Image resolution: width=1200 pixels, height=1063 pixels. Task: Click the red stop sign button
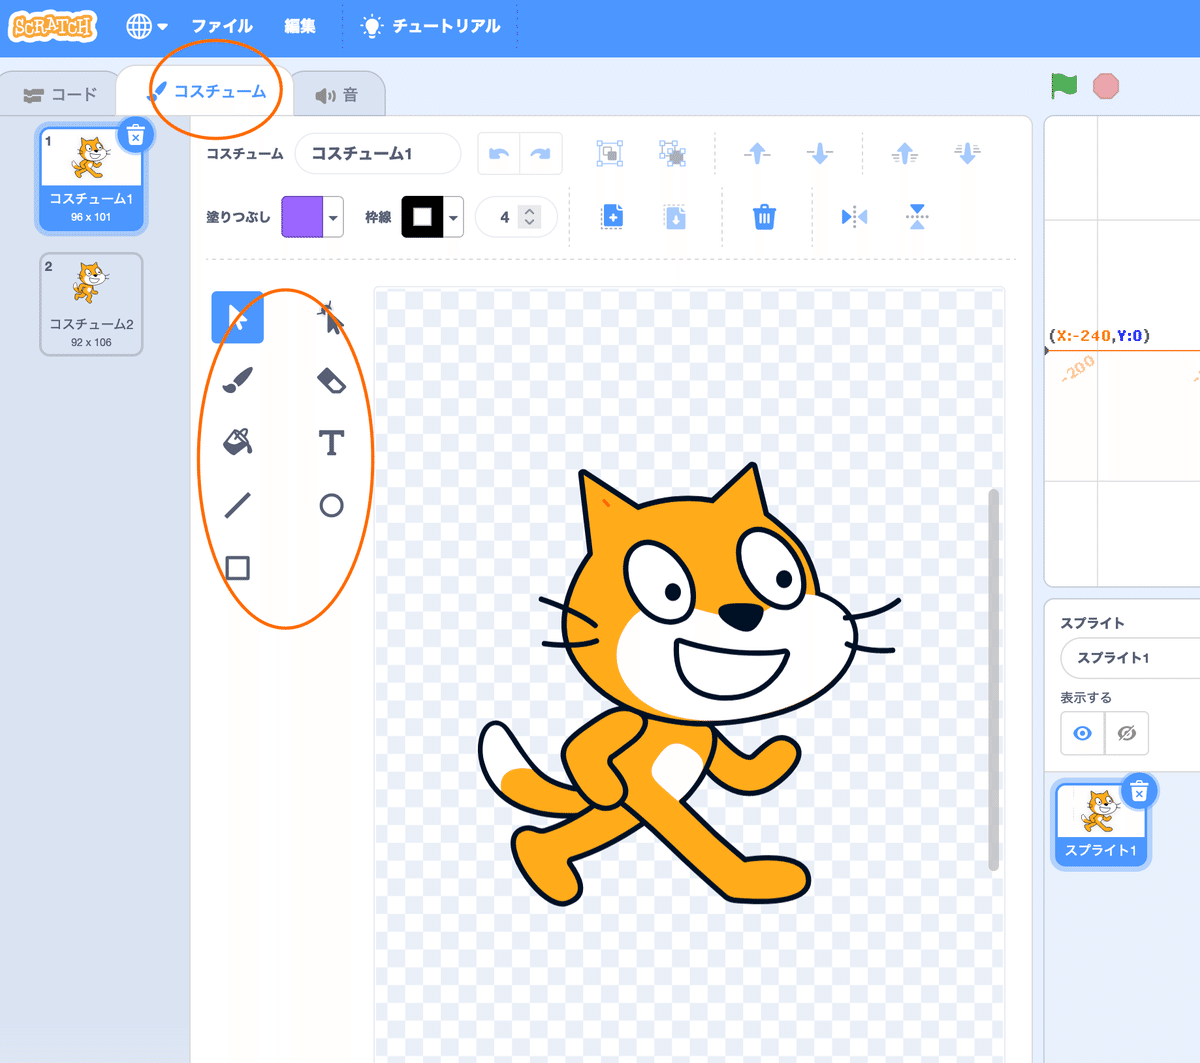[1106, 86]
